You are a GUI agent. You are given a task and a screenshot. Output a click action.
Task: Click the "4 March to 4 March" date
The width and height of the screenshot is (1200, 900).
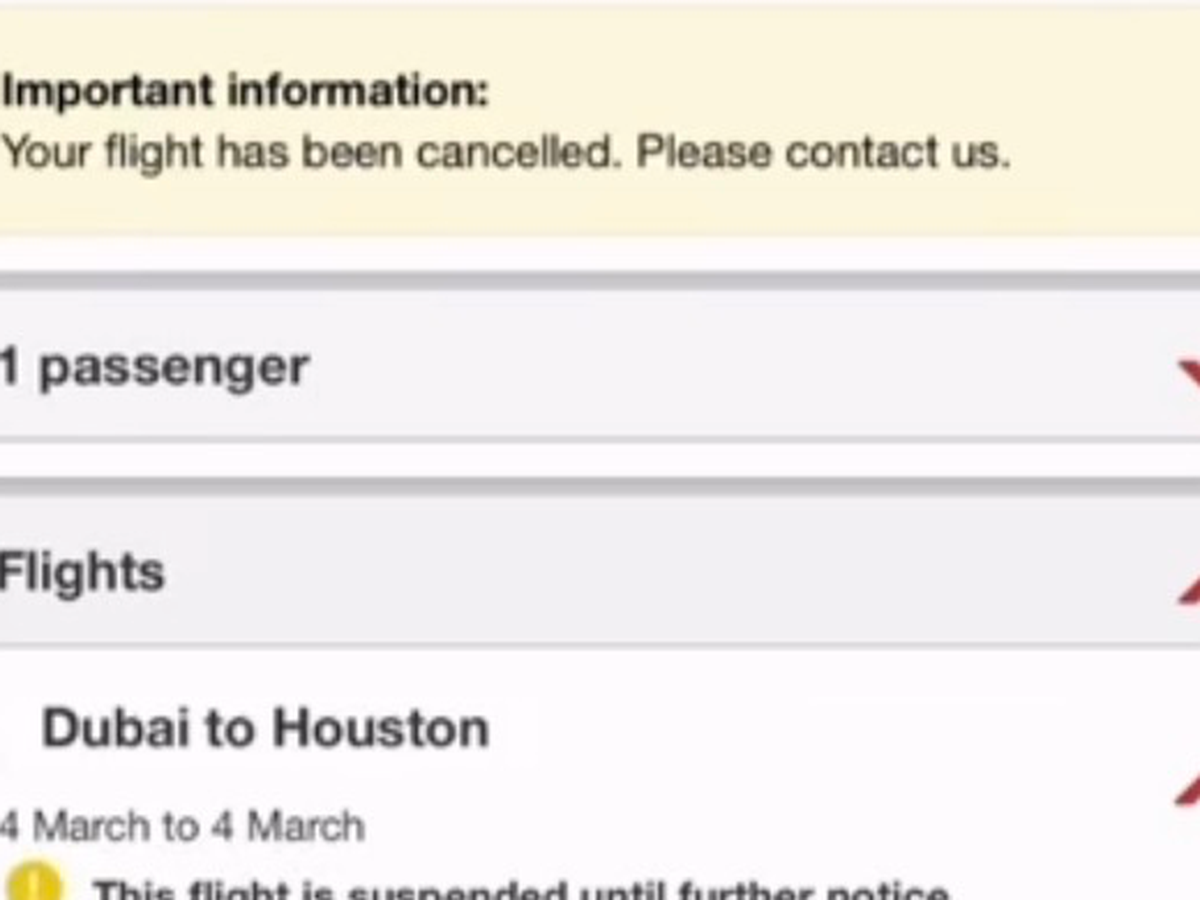point(182,827)
